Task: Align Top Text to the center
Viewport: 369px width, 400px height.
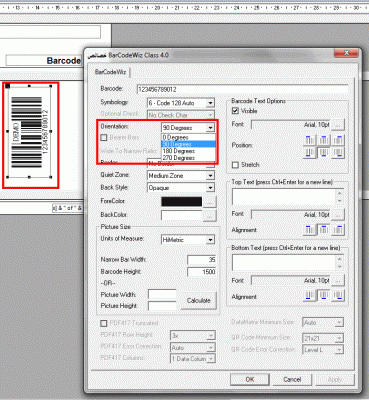Action: [x=324, y=230]
